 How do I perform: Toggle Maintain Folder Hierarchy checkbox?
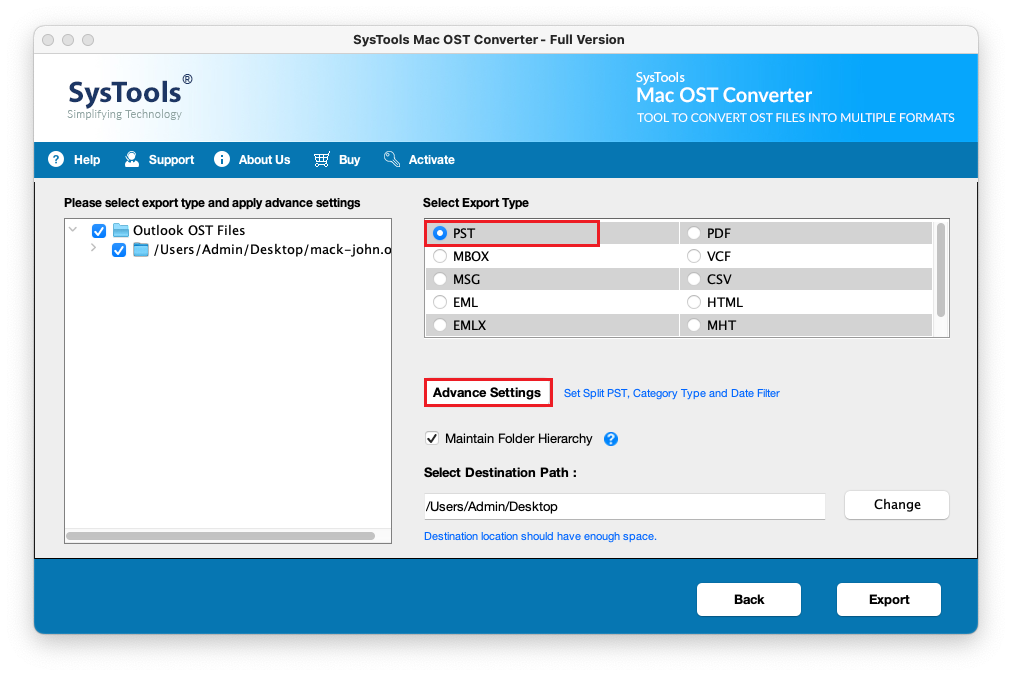click(432, 438)
